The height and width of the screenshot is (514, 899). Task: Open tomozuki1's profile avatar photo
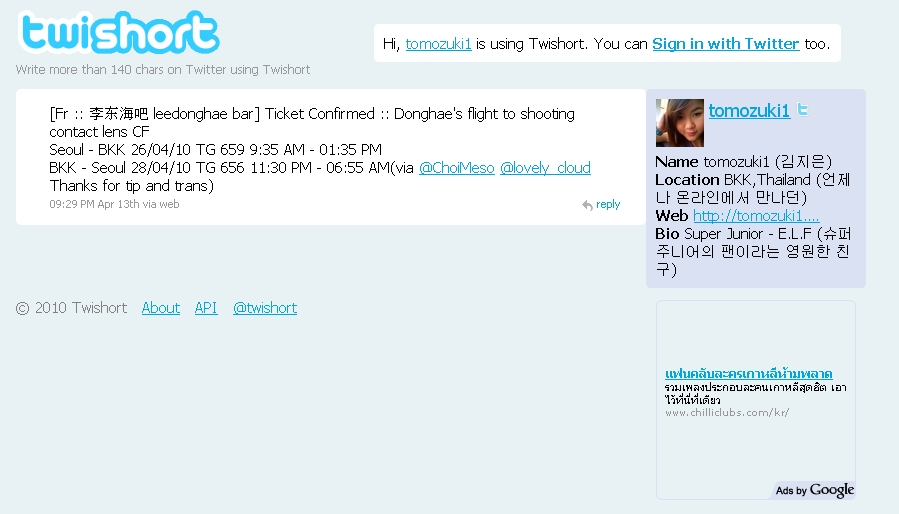click(x=679, y=123)
